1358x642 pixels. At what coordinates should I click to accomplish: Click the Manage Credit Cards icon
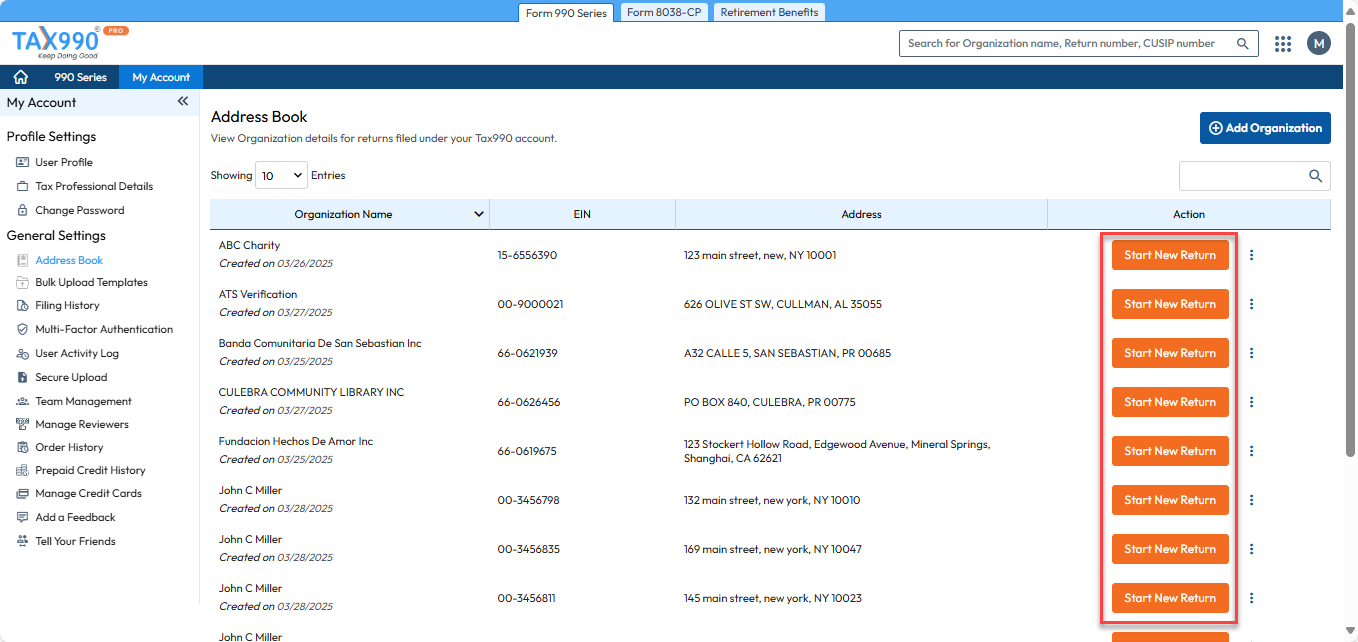[22, 493]
